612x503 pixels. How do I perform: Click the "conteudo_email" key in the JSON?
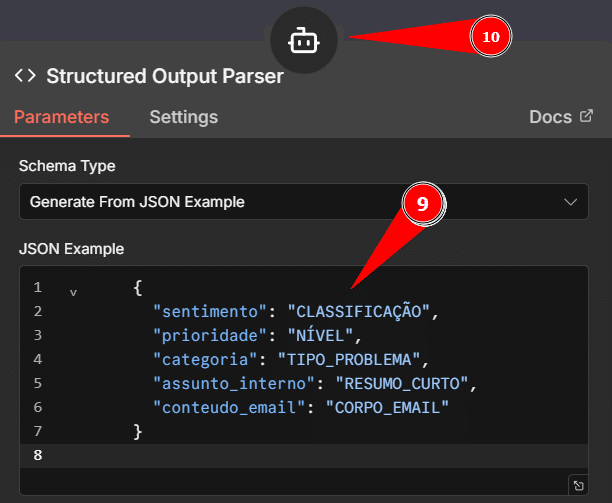tap(229, 408)
